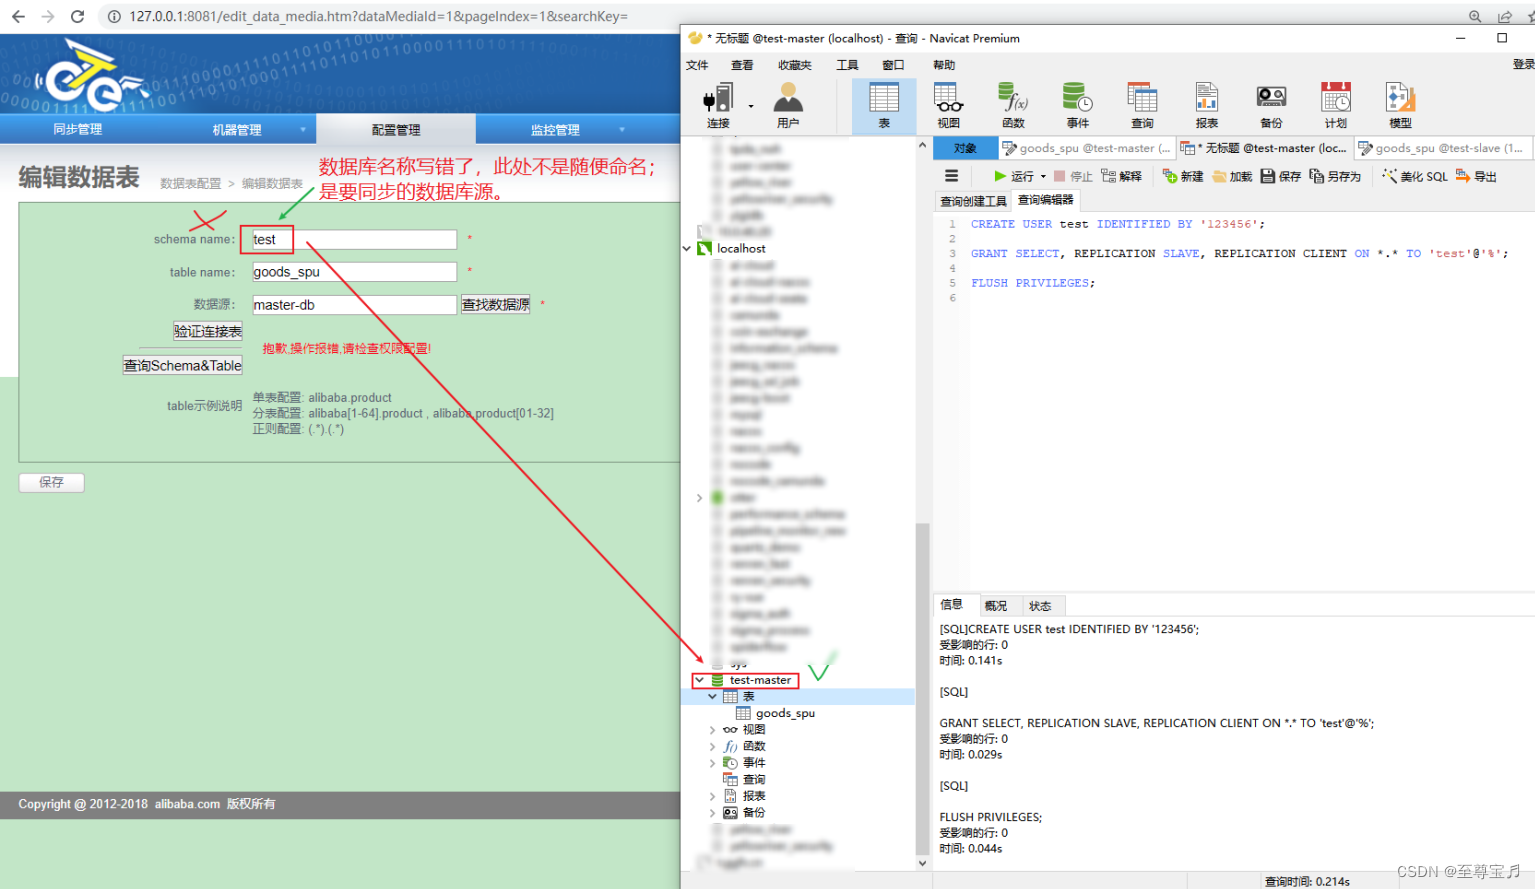The width and height of the screenshot is (1535, 889).
Task: Click 另存为 save-as button
Action: (x=1336, y=176)
